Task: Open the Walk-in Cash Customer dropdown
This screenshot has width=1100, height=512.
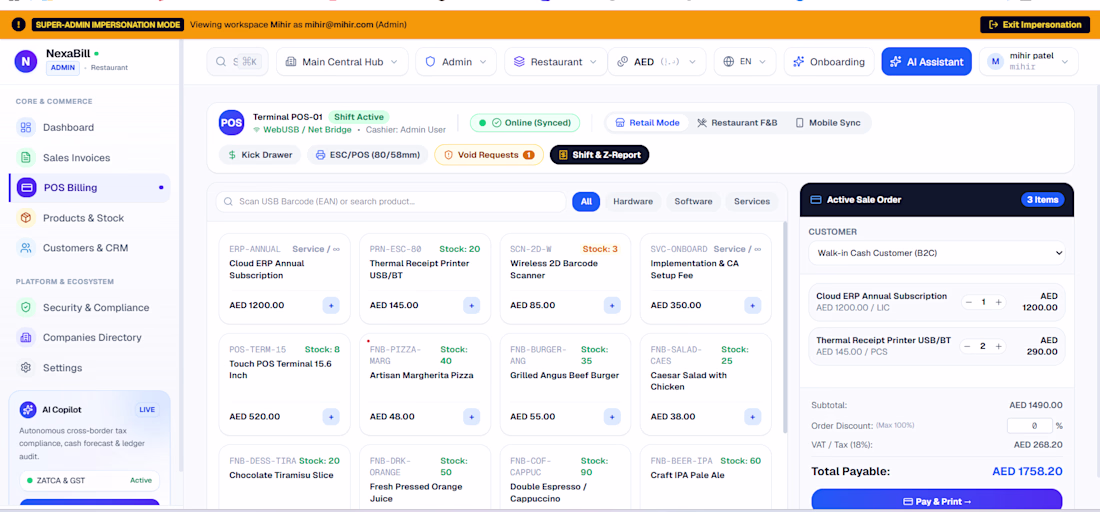Action: click(937, 253)
